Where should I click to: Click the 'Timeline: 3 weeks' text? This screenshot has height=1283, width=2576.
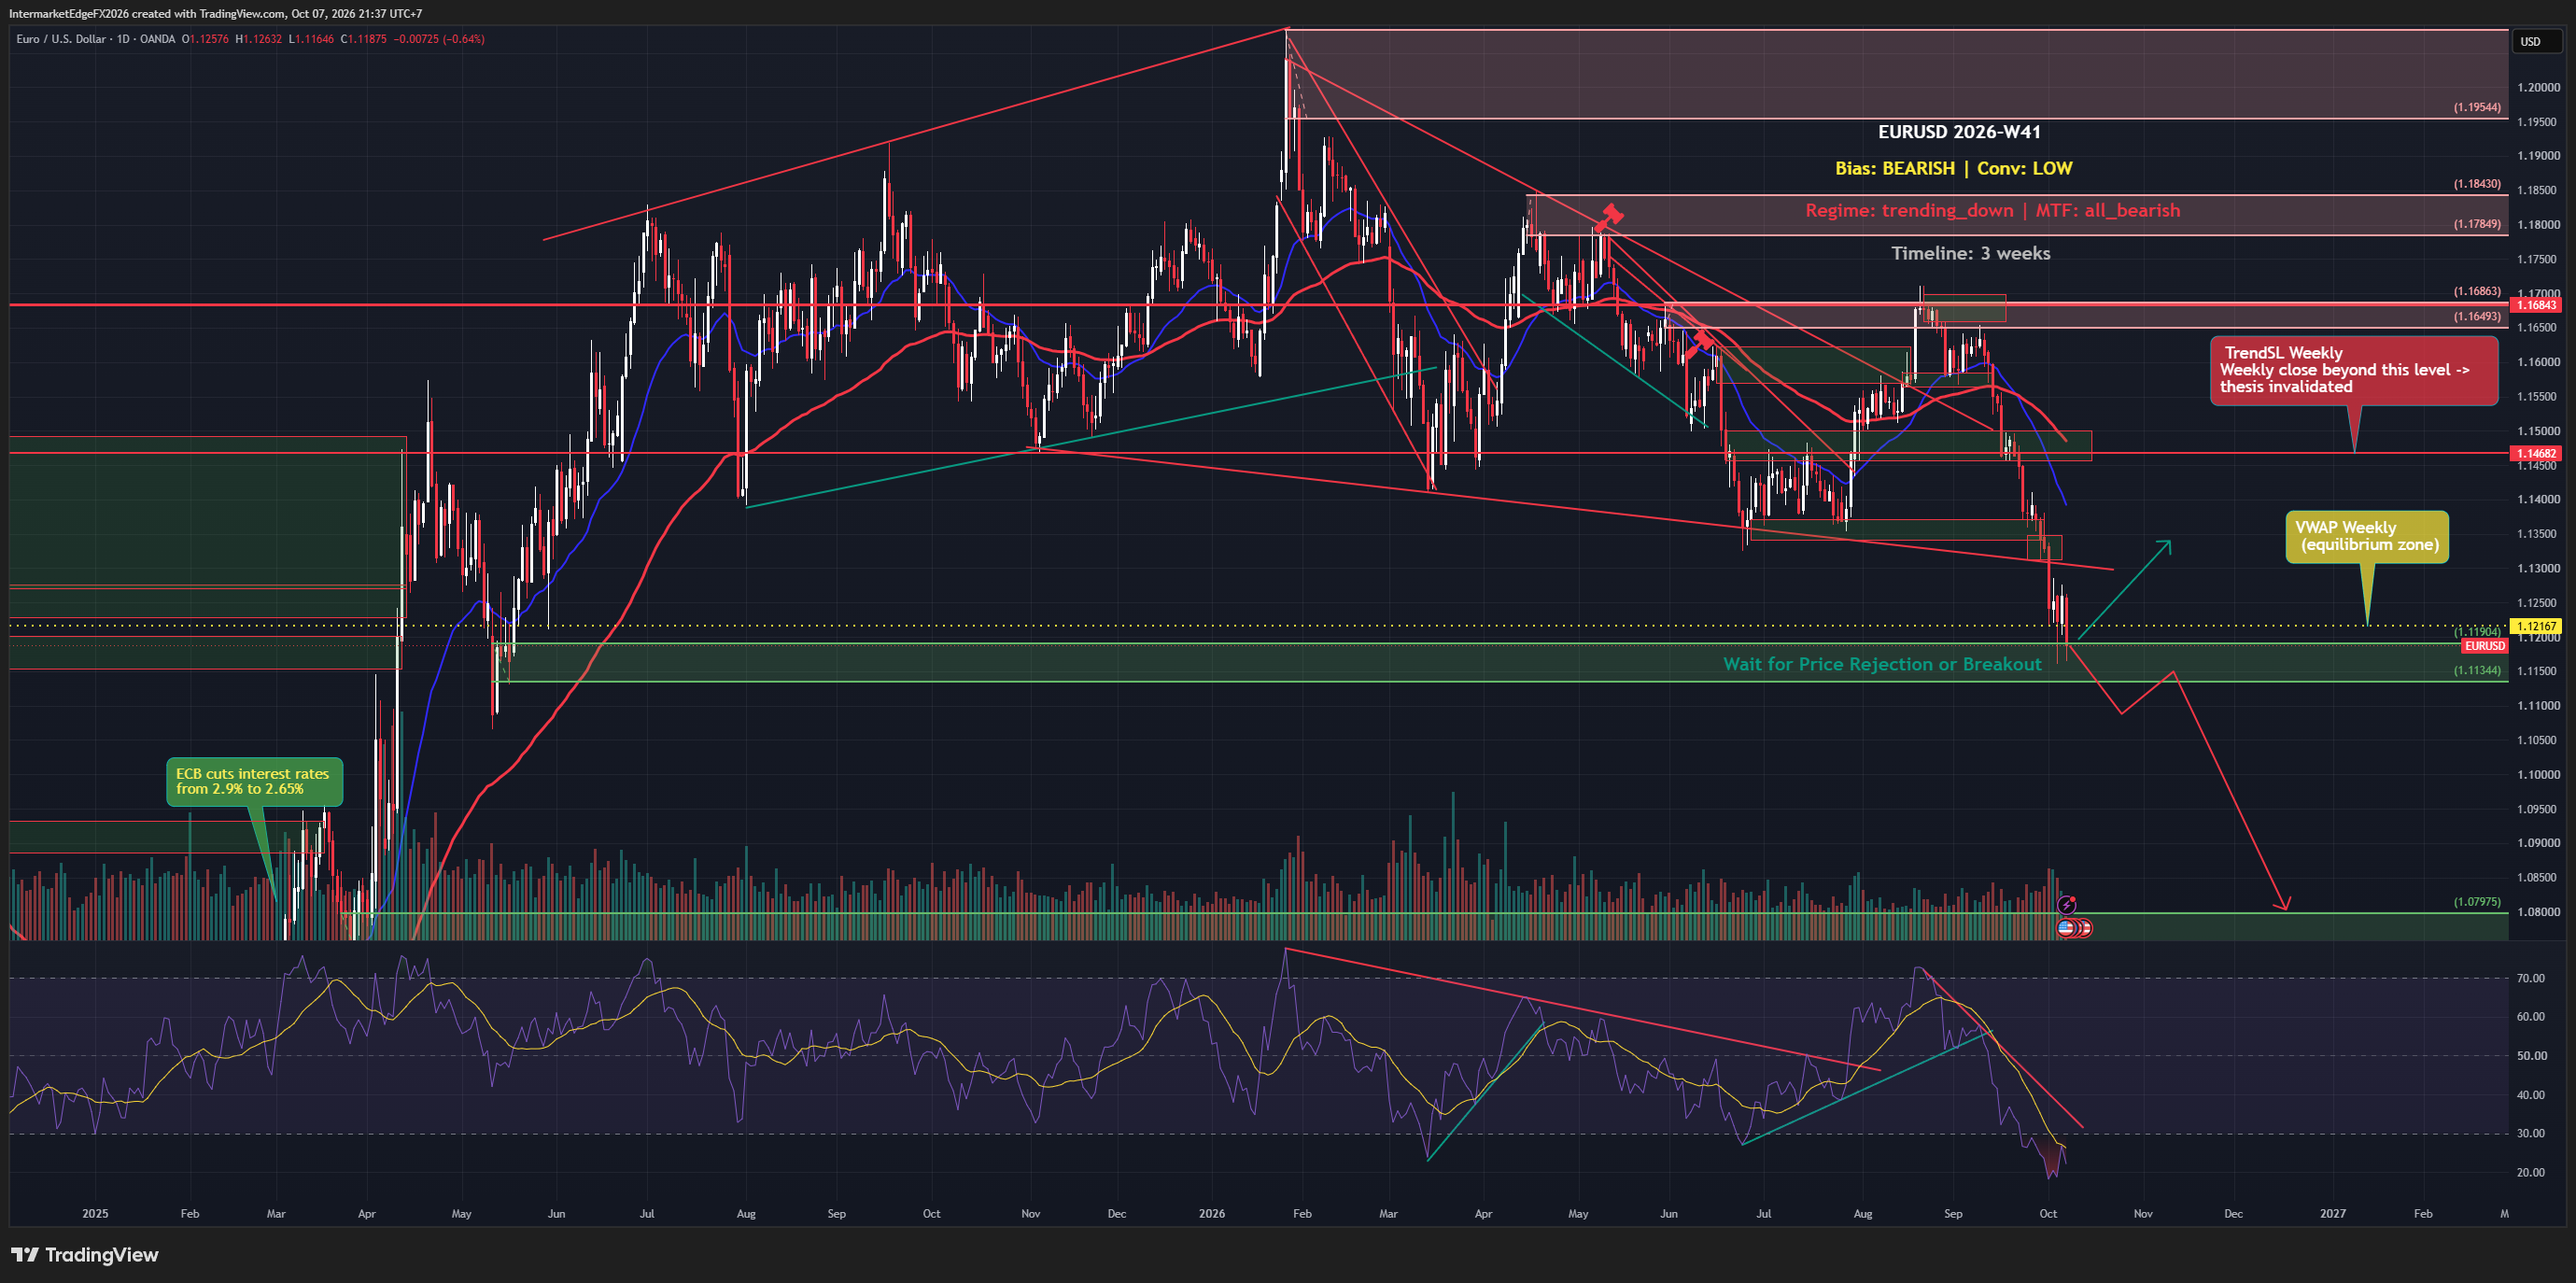(1970, 253)
